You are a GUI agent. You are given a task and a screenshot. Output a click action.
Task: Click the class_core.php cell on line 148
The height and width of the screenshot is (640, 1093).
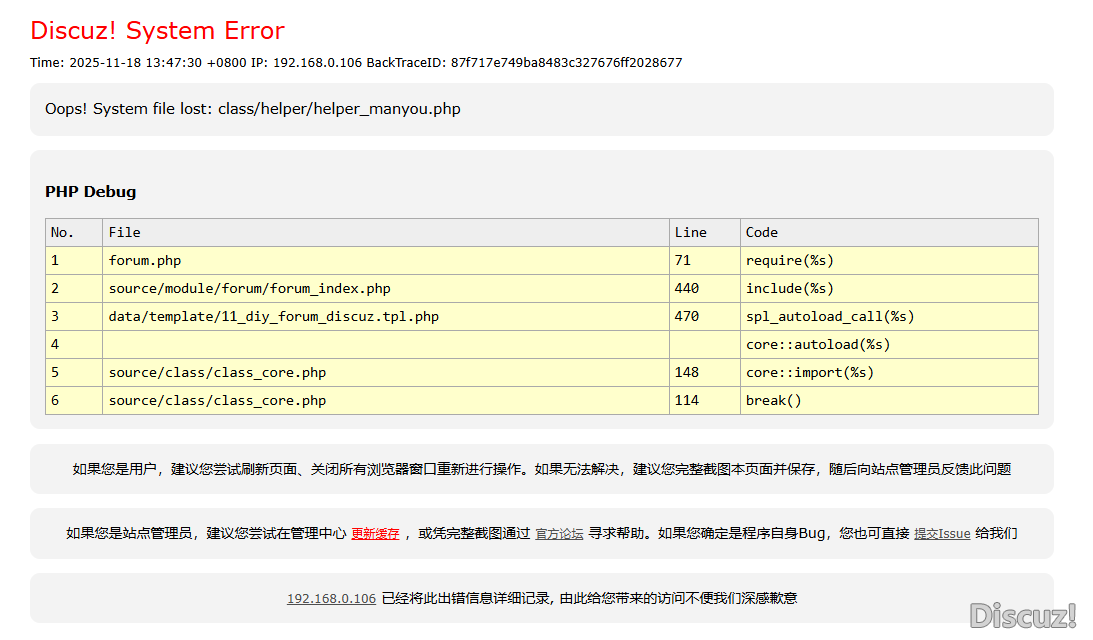tap(217, 373)
